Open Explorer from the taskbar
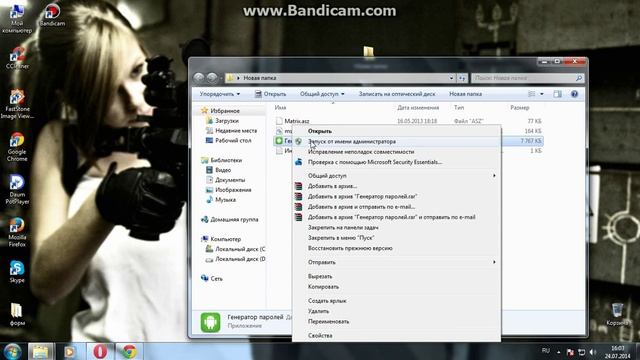The width and height of the screenshot is (640, 360). point(40,351)
